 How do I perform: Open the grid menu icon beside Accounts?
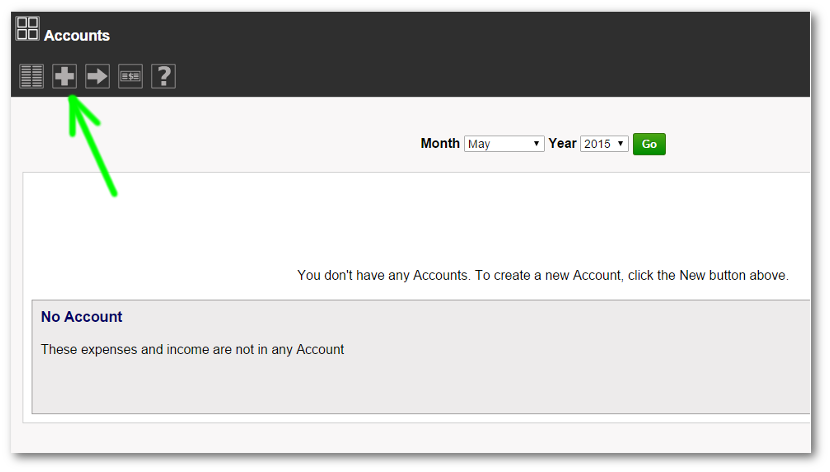pos(28,28)
